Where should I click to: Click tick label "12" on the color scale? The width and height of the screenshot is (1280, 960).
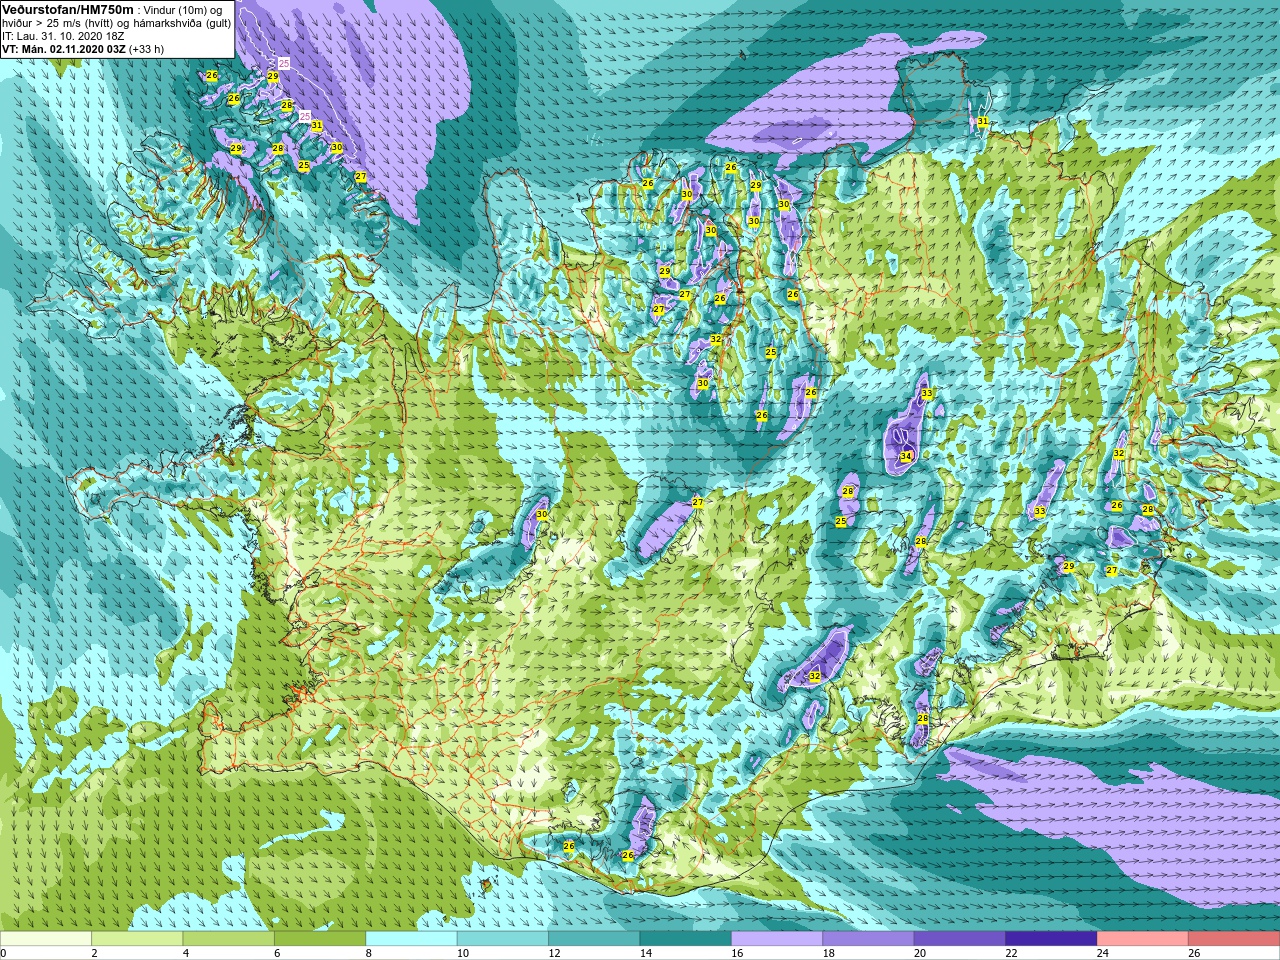554,953
